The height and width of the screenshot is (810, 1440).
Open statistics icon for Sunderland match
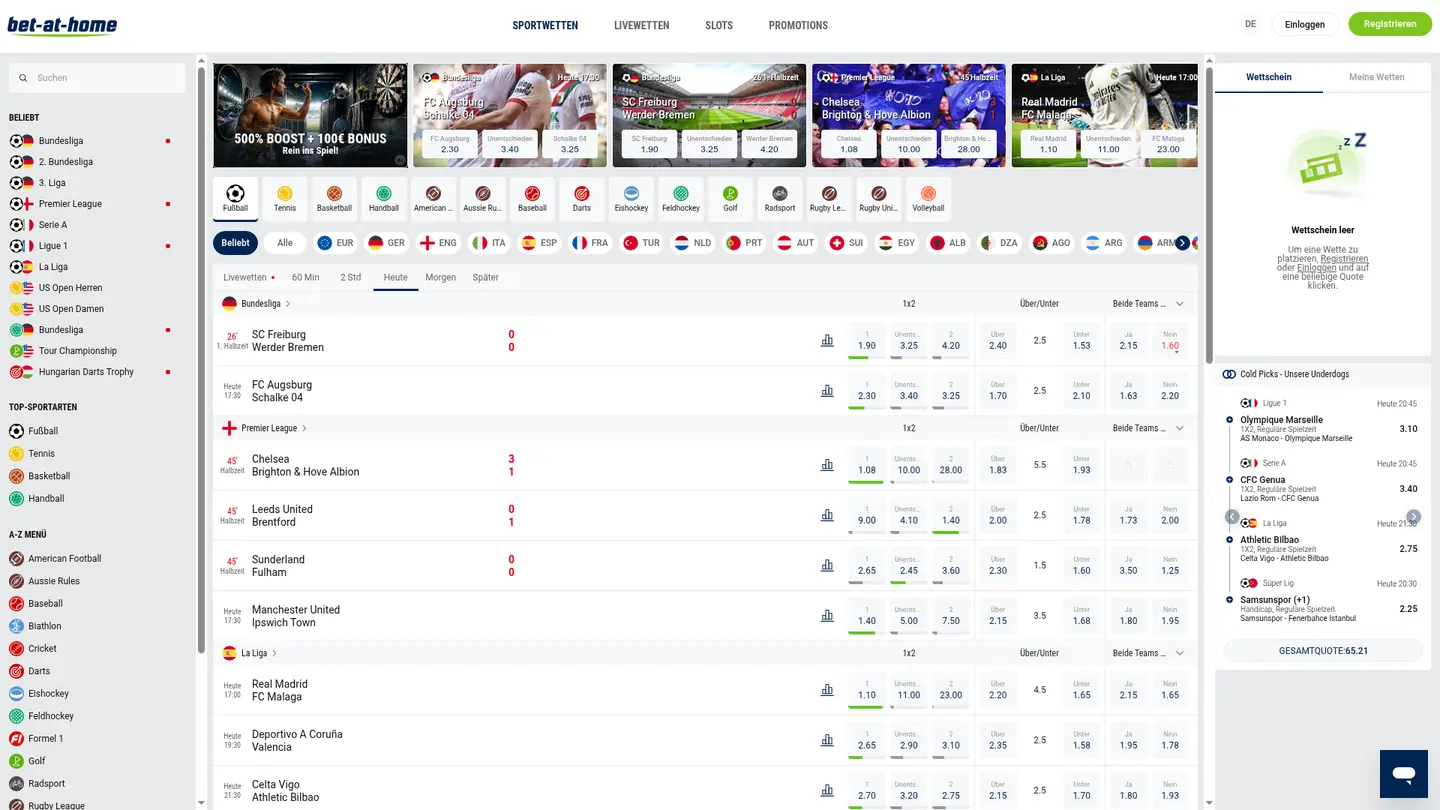827,565
